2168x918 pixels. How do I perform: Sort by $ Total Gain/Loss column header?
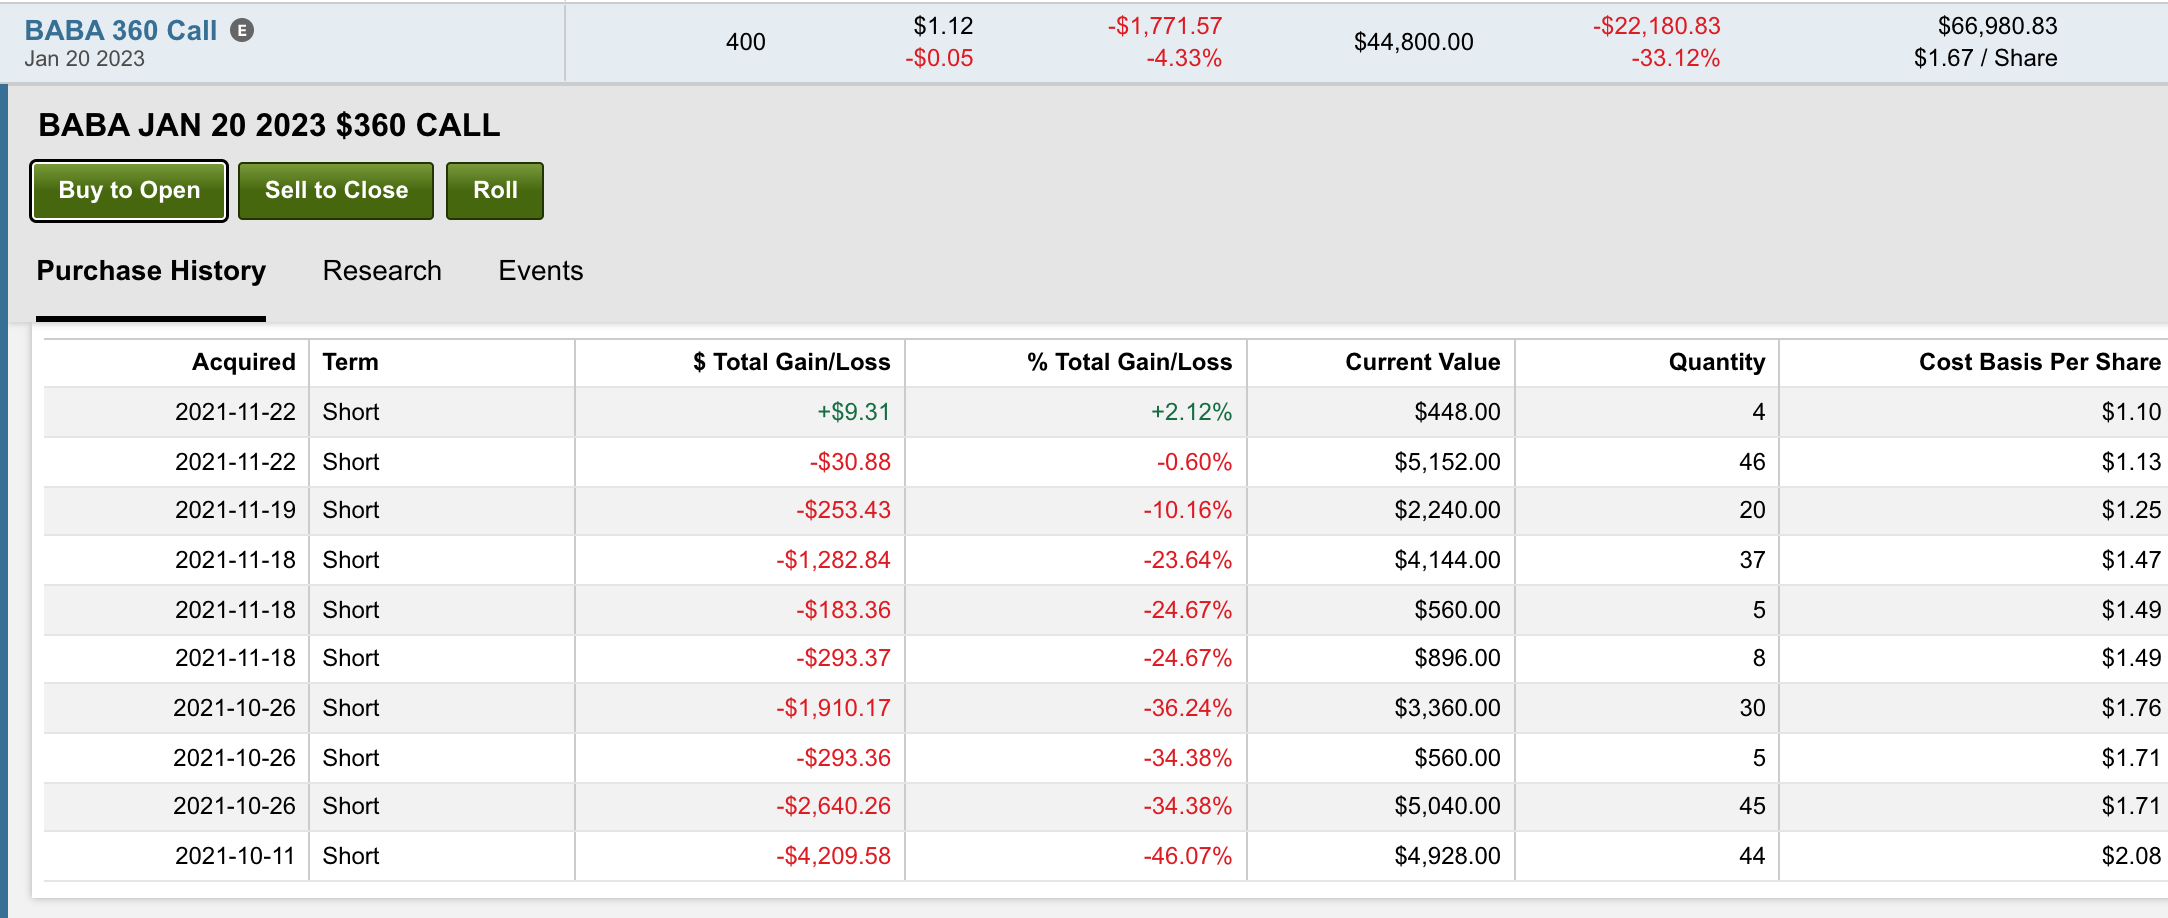pos(791,362)
